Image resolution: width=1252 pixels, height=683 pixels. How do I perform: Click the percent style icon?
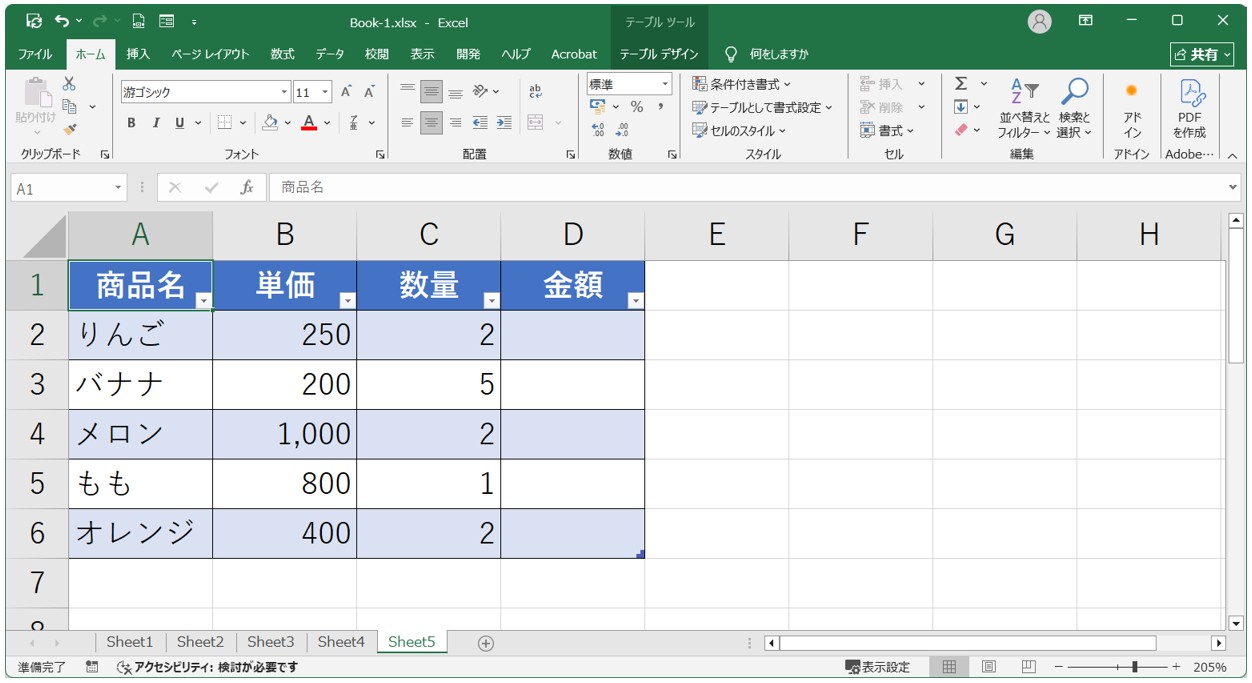[x=636, y=106]
